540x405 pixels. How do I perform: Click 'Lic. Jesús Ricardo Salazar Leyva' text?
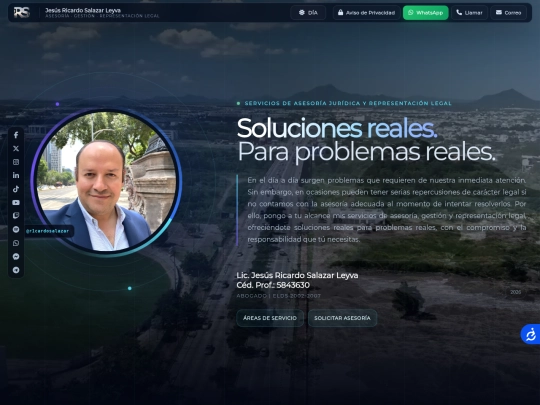297,276
